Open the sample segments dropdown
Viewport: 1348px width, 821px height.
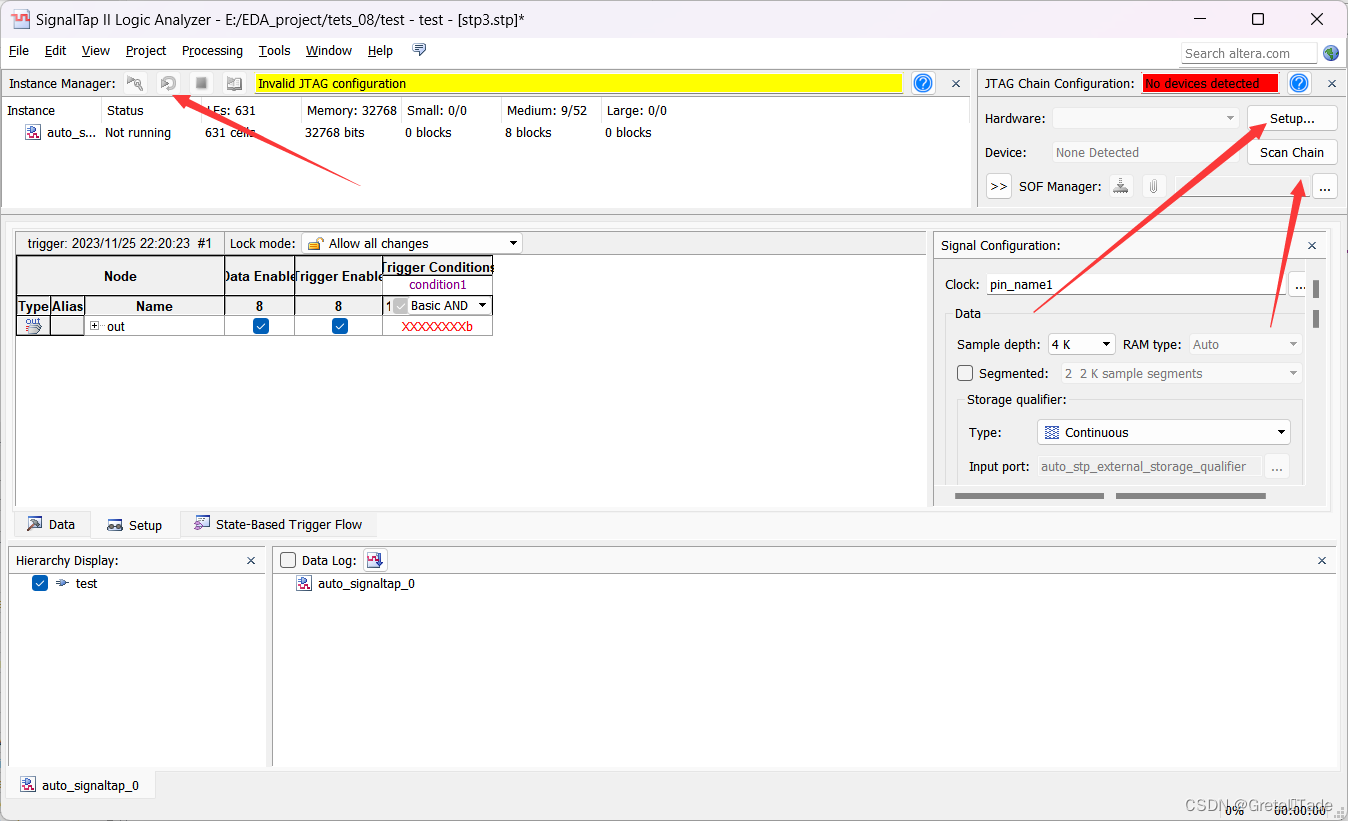tap(1181, 373)
